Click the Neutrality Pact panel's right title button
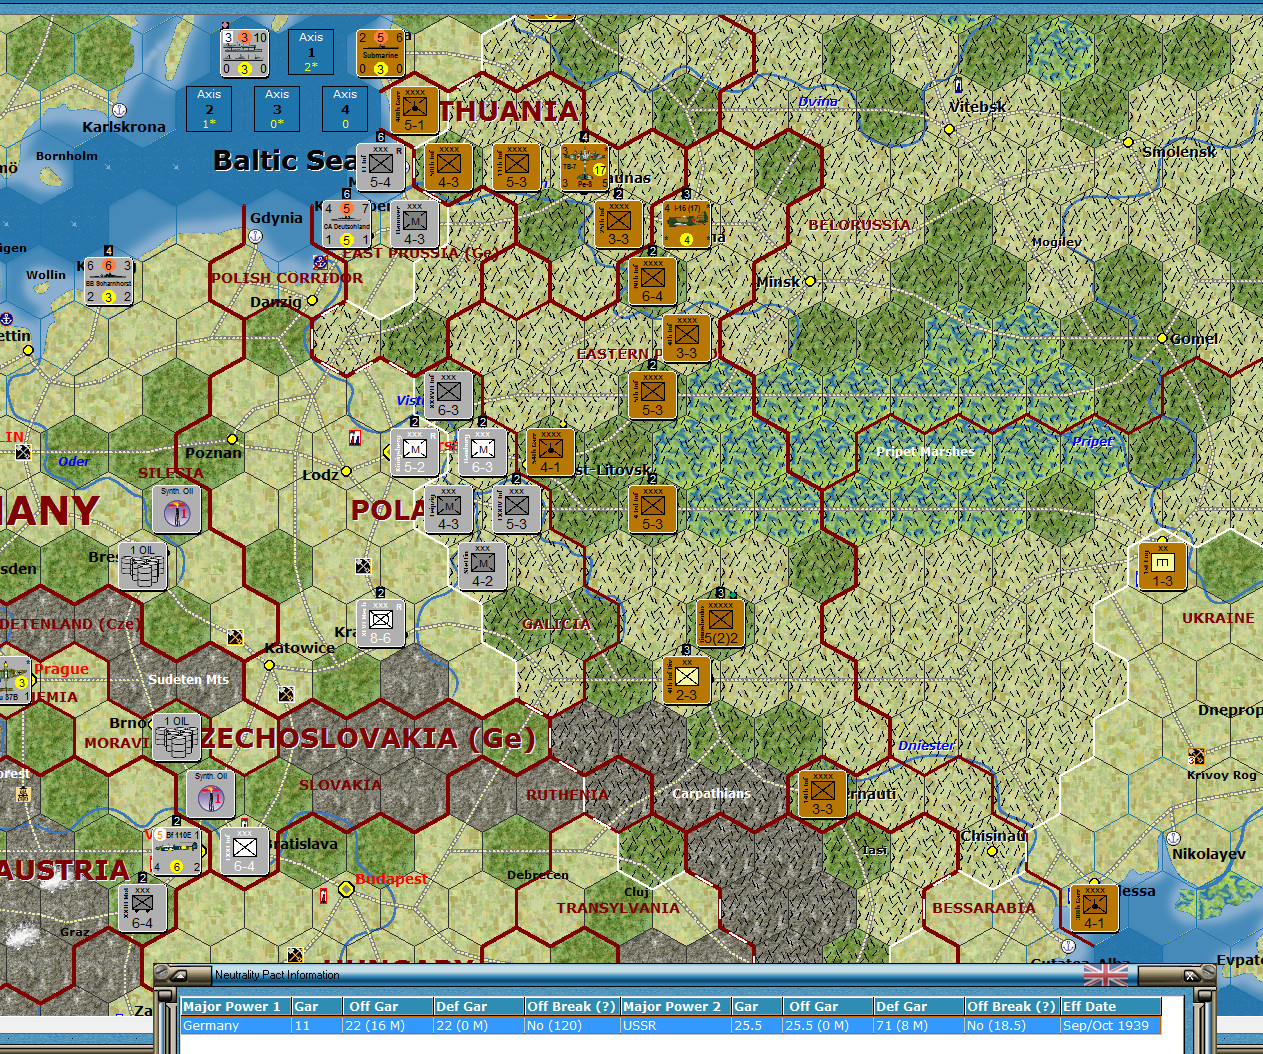This screenshot has height=1054, width=1263. (1191, 975)
